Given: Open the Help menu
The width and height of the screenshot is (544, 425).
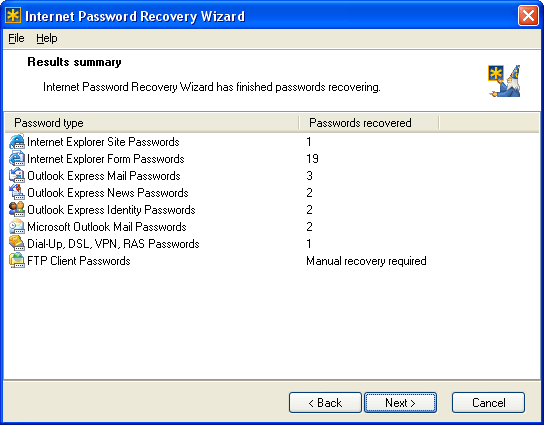Looking at the screenshot, I should (47, 38).
